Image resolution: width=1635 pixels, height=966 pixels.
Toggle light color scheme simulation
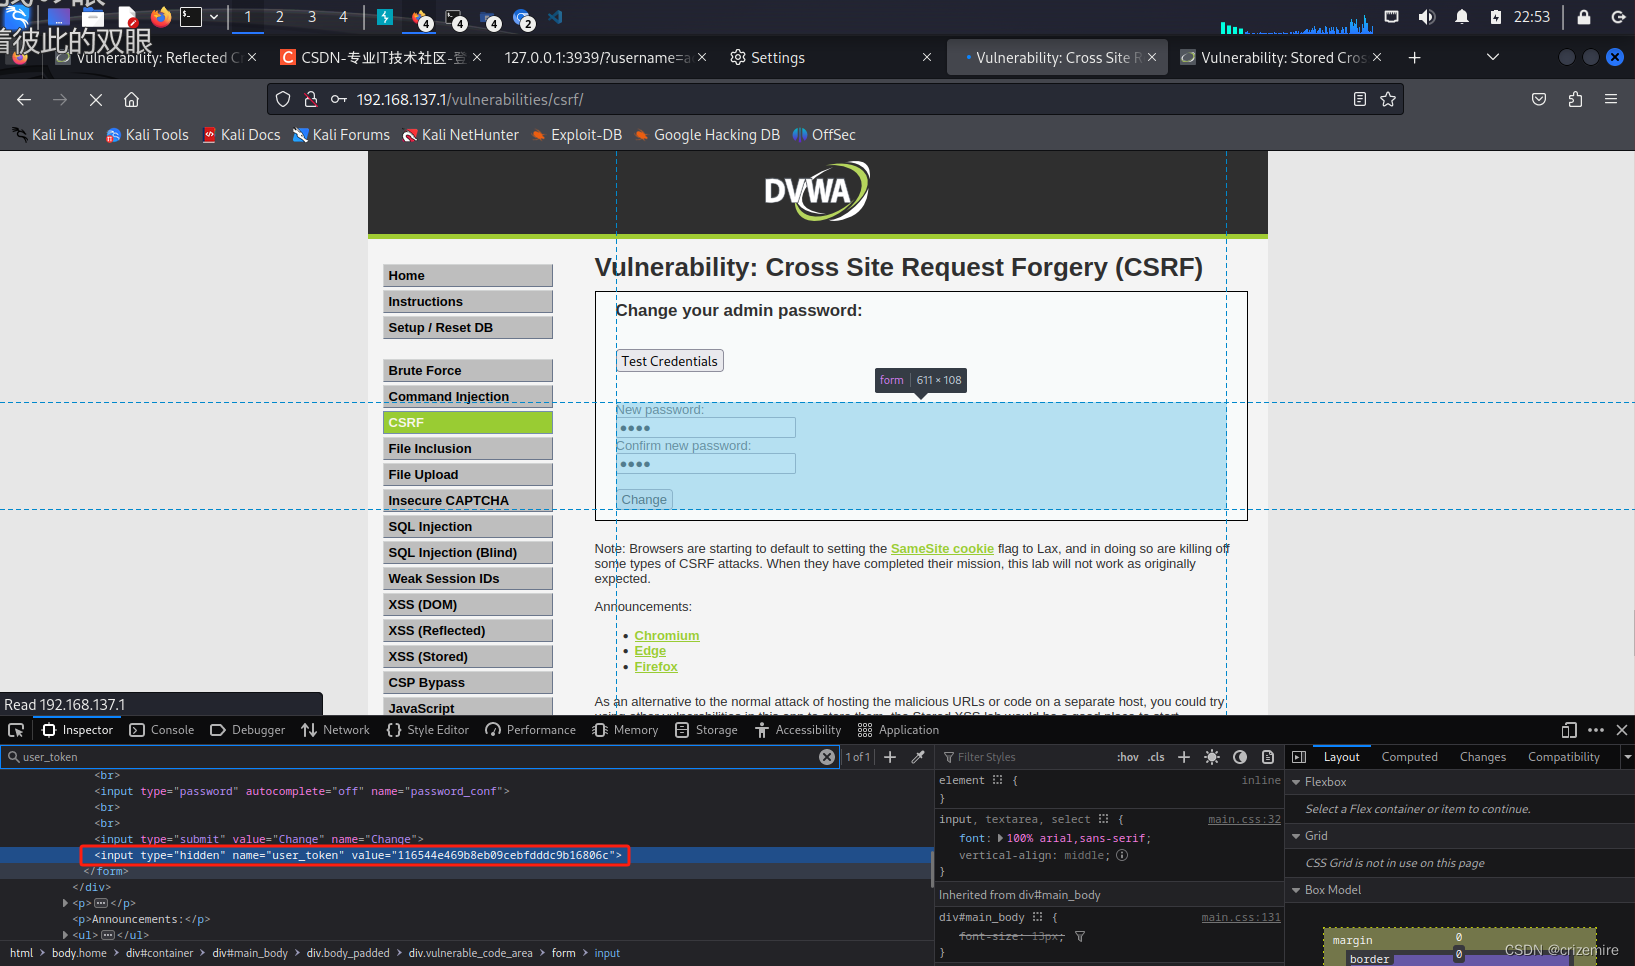(x=1211, y=756)
